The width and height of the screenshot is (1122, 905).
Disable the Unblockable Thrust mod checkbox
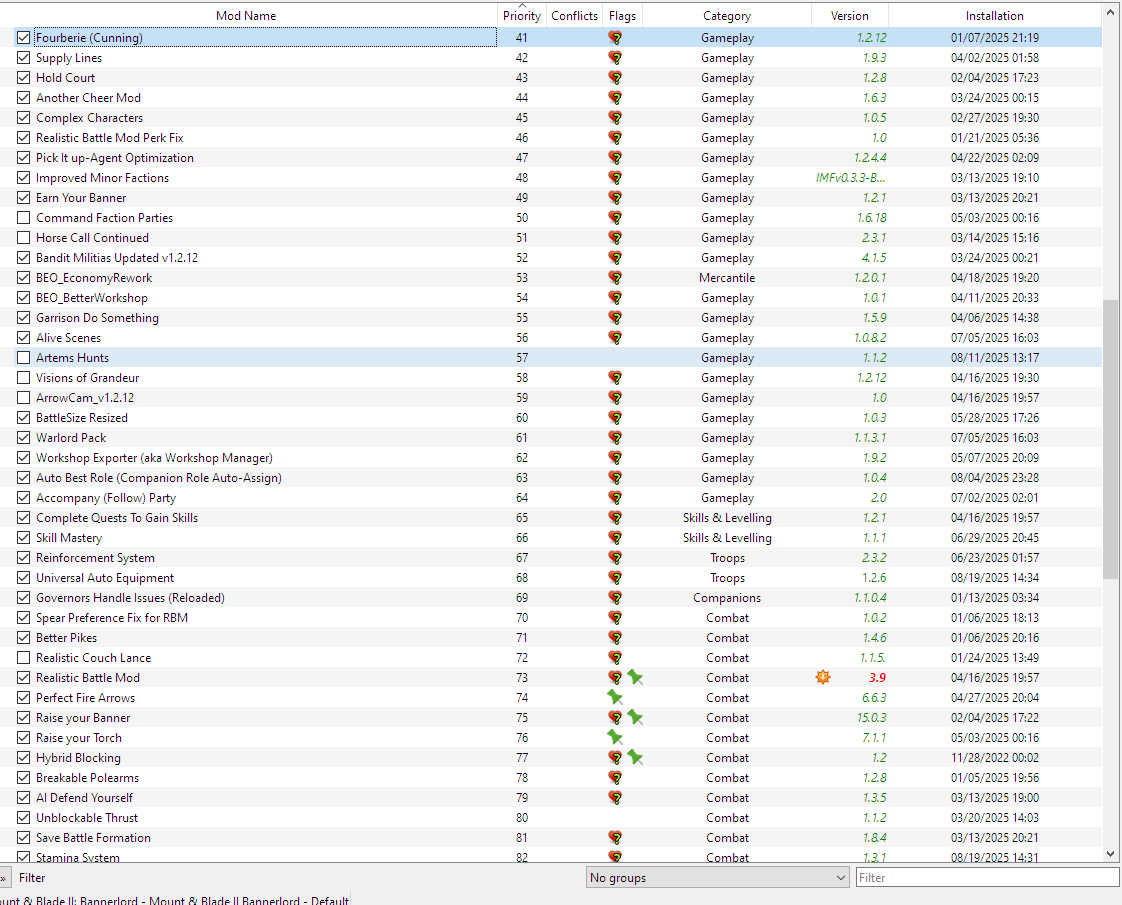tap(24, 818)
